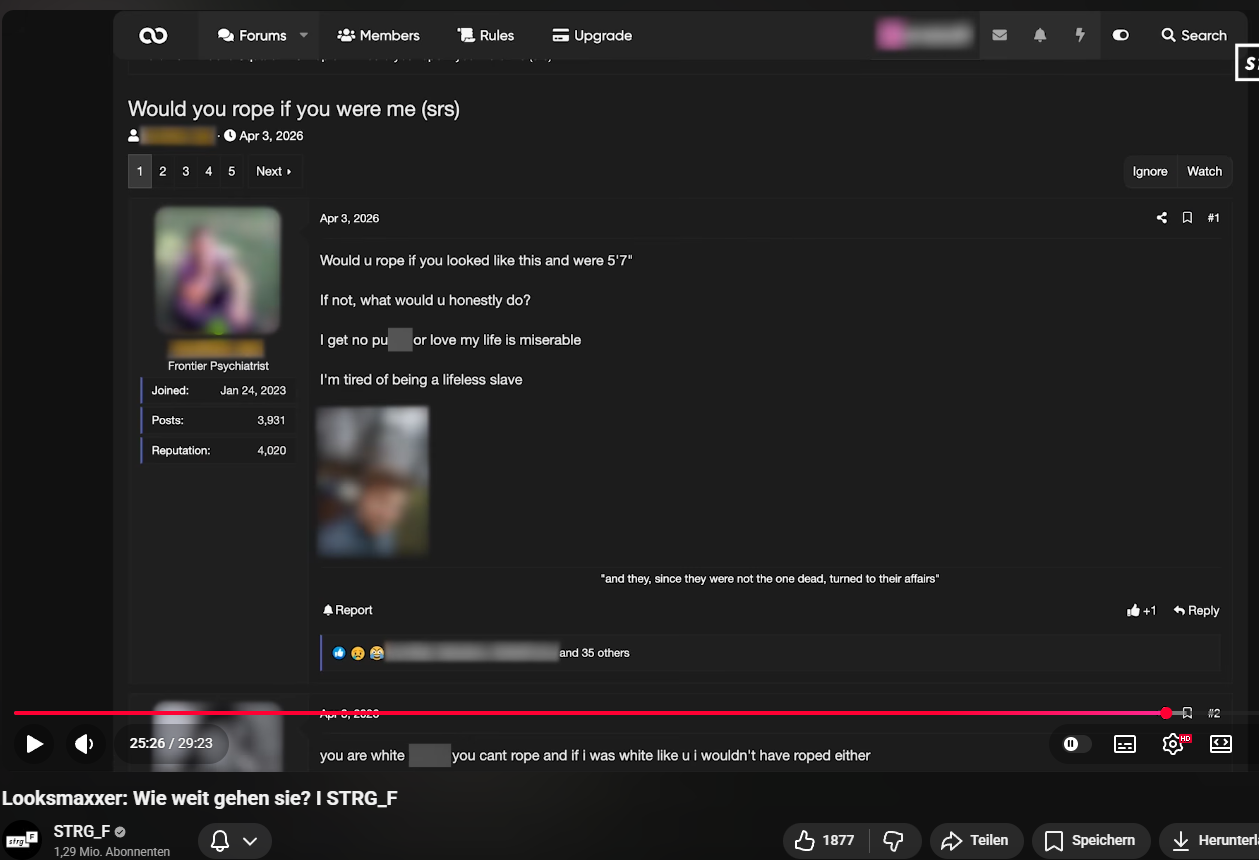This screenshot has height=860, width=1259.
Task: Open the forum Search field
Action: click(x=1194, y=35)
